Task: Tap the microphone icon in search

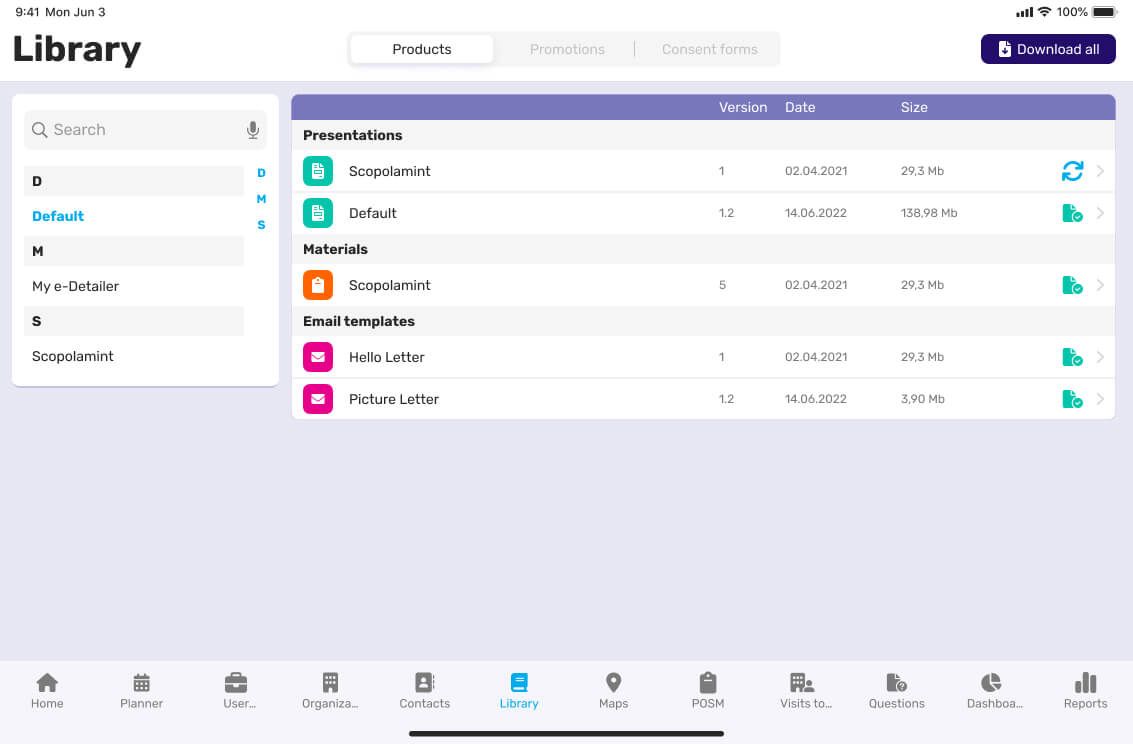Action: 252,130
